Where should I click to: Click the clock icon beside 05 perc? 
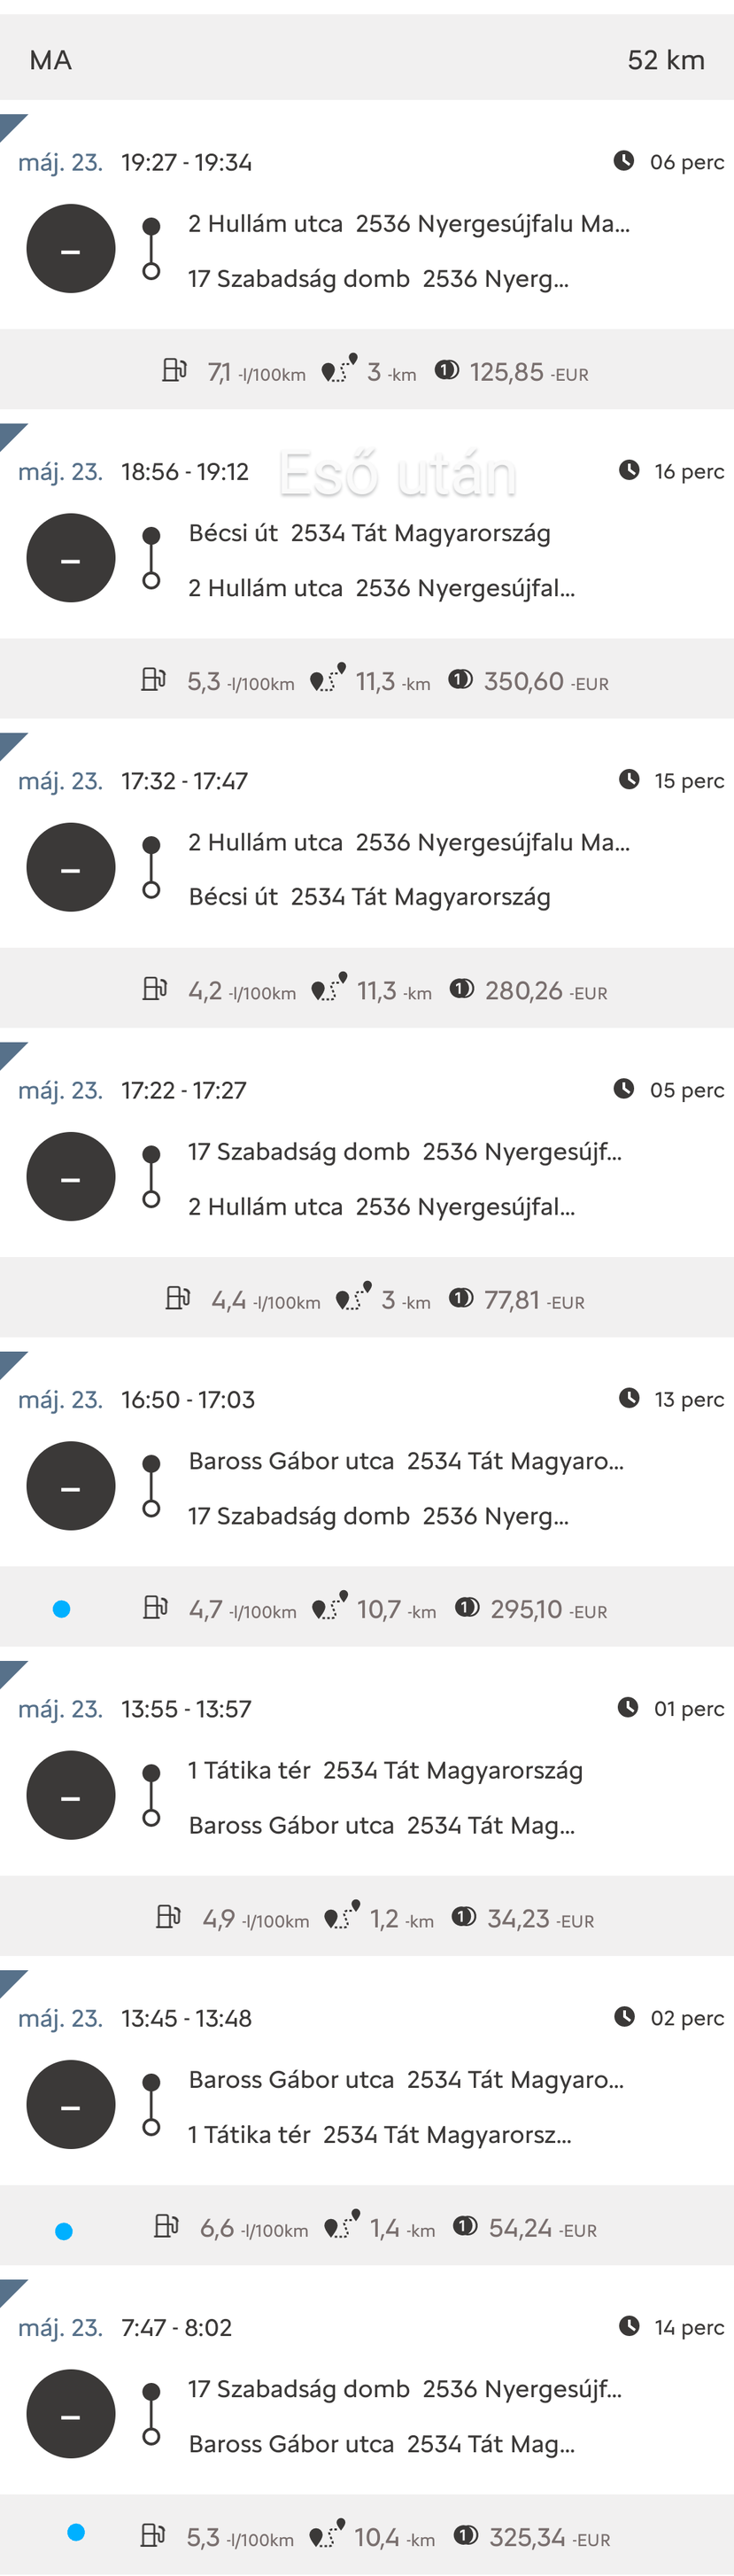pyautogui.click(x=624, y=1088)
